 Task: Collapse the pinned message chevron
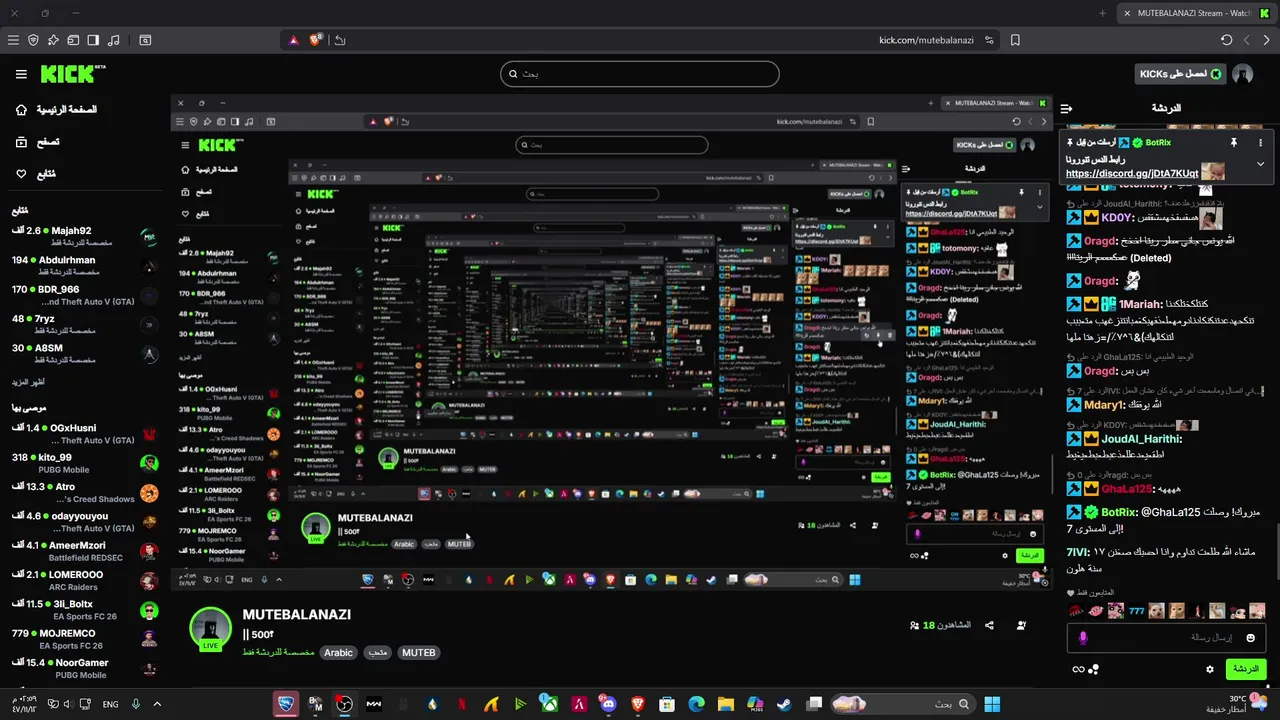tap(1260, 164)
